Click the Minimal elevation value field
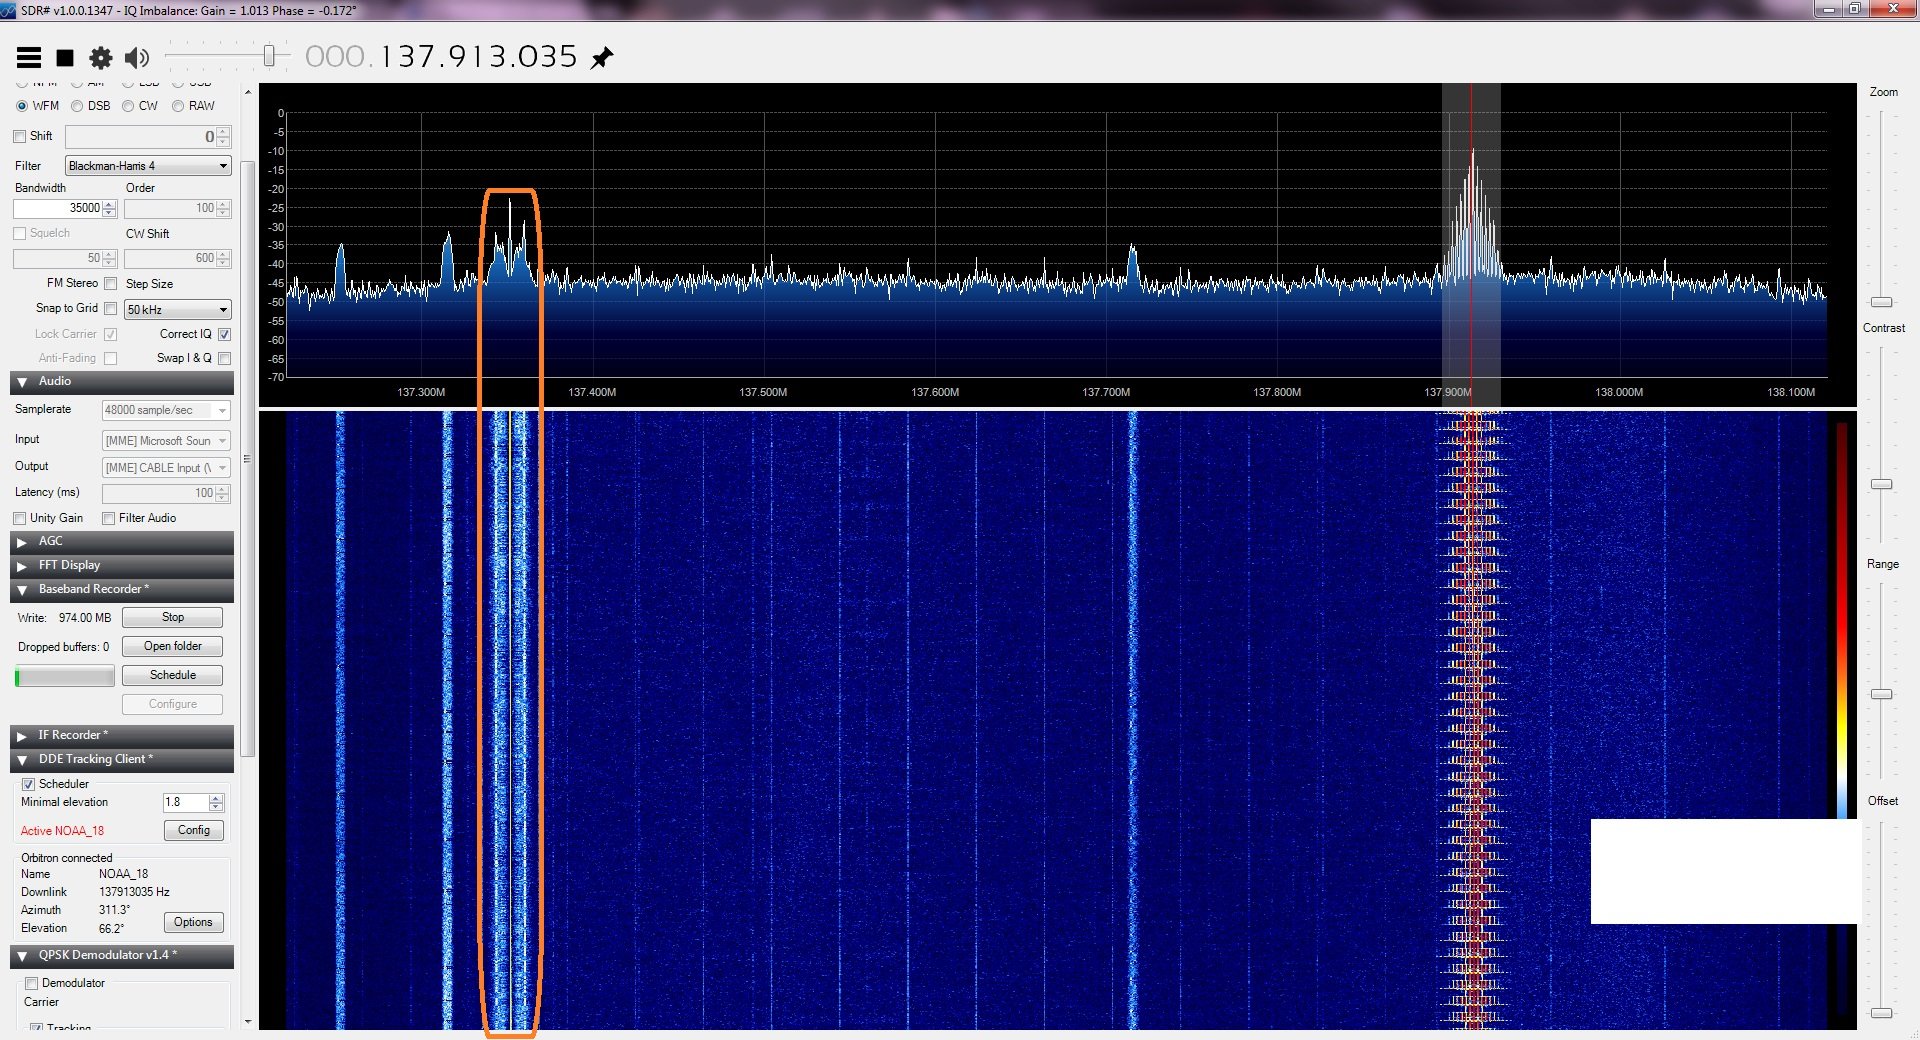The image size is (1920, 1040). 185,802
